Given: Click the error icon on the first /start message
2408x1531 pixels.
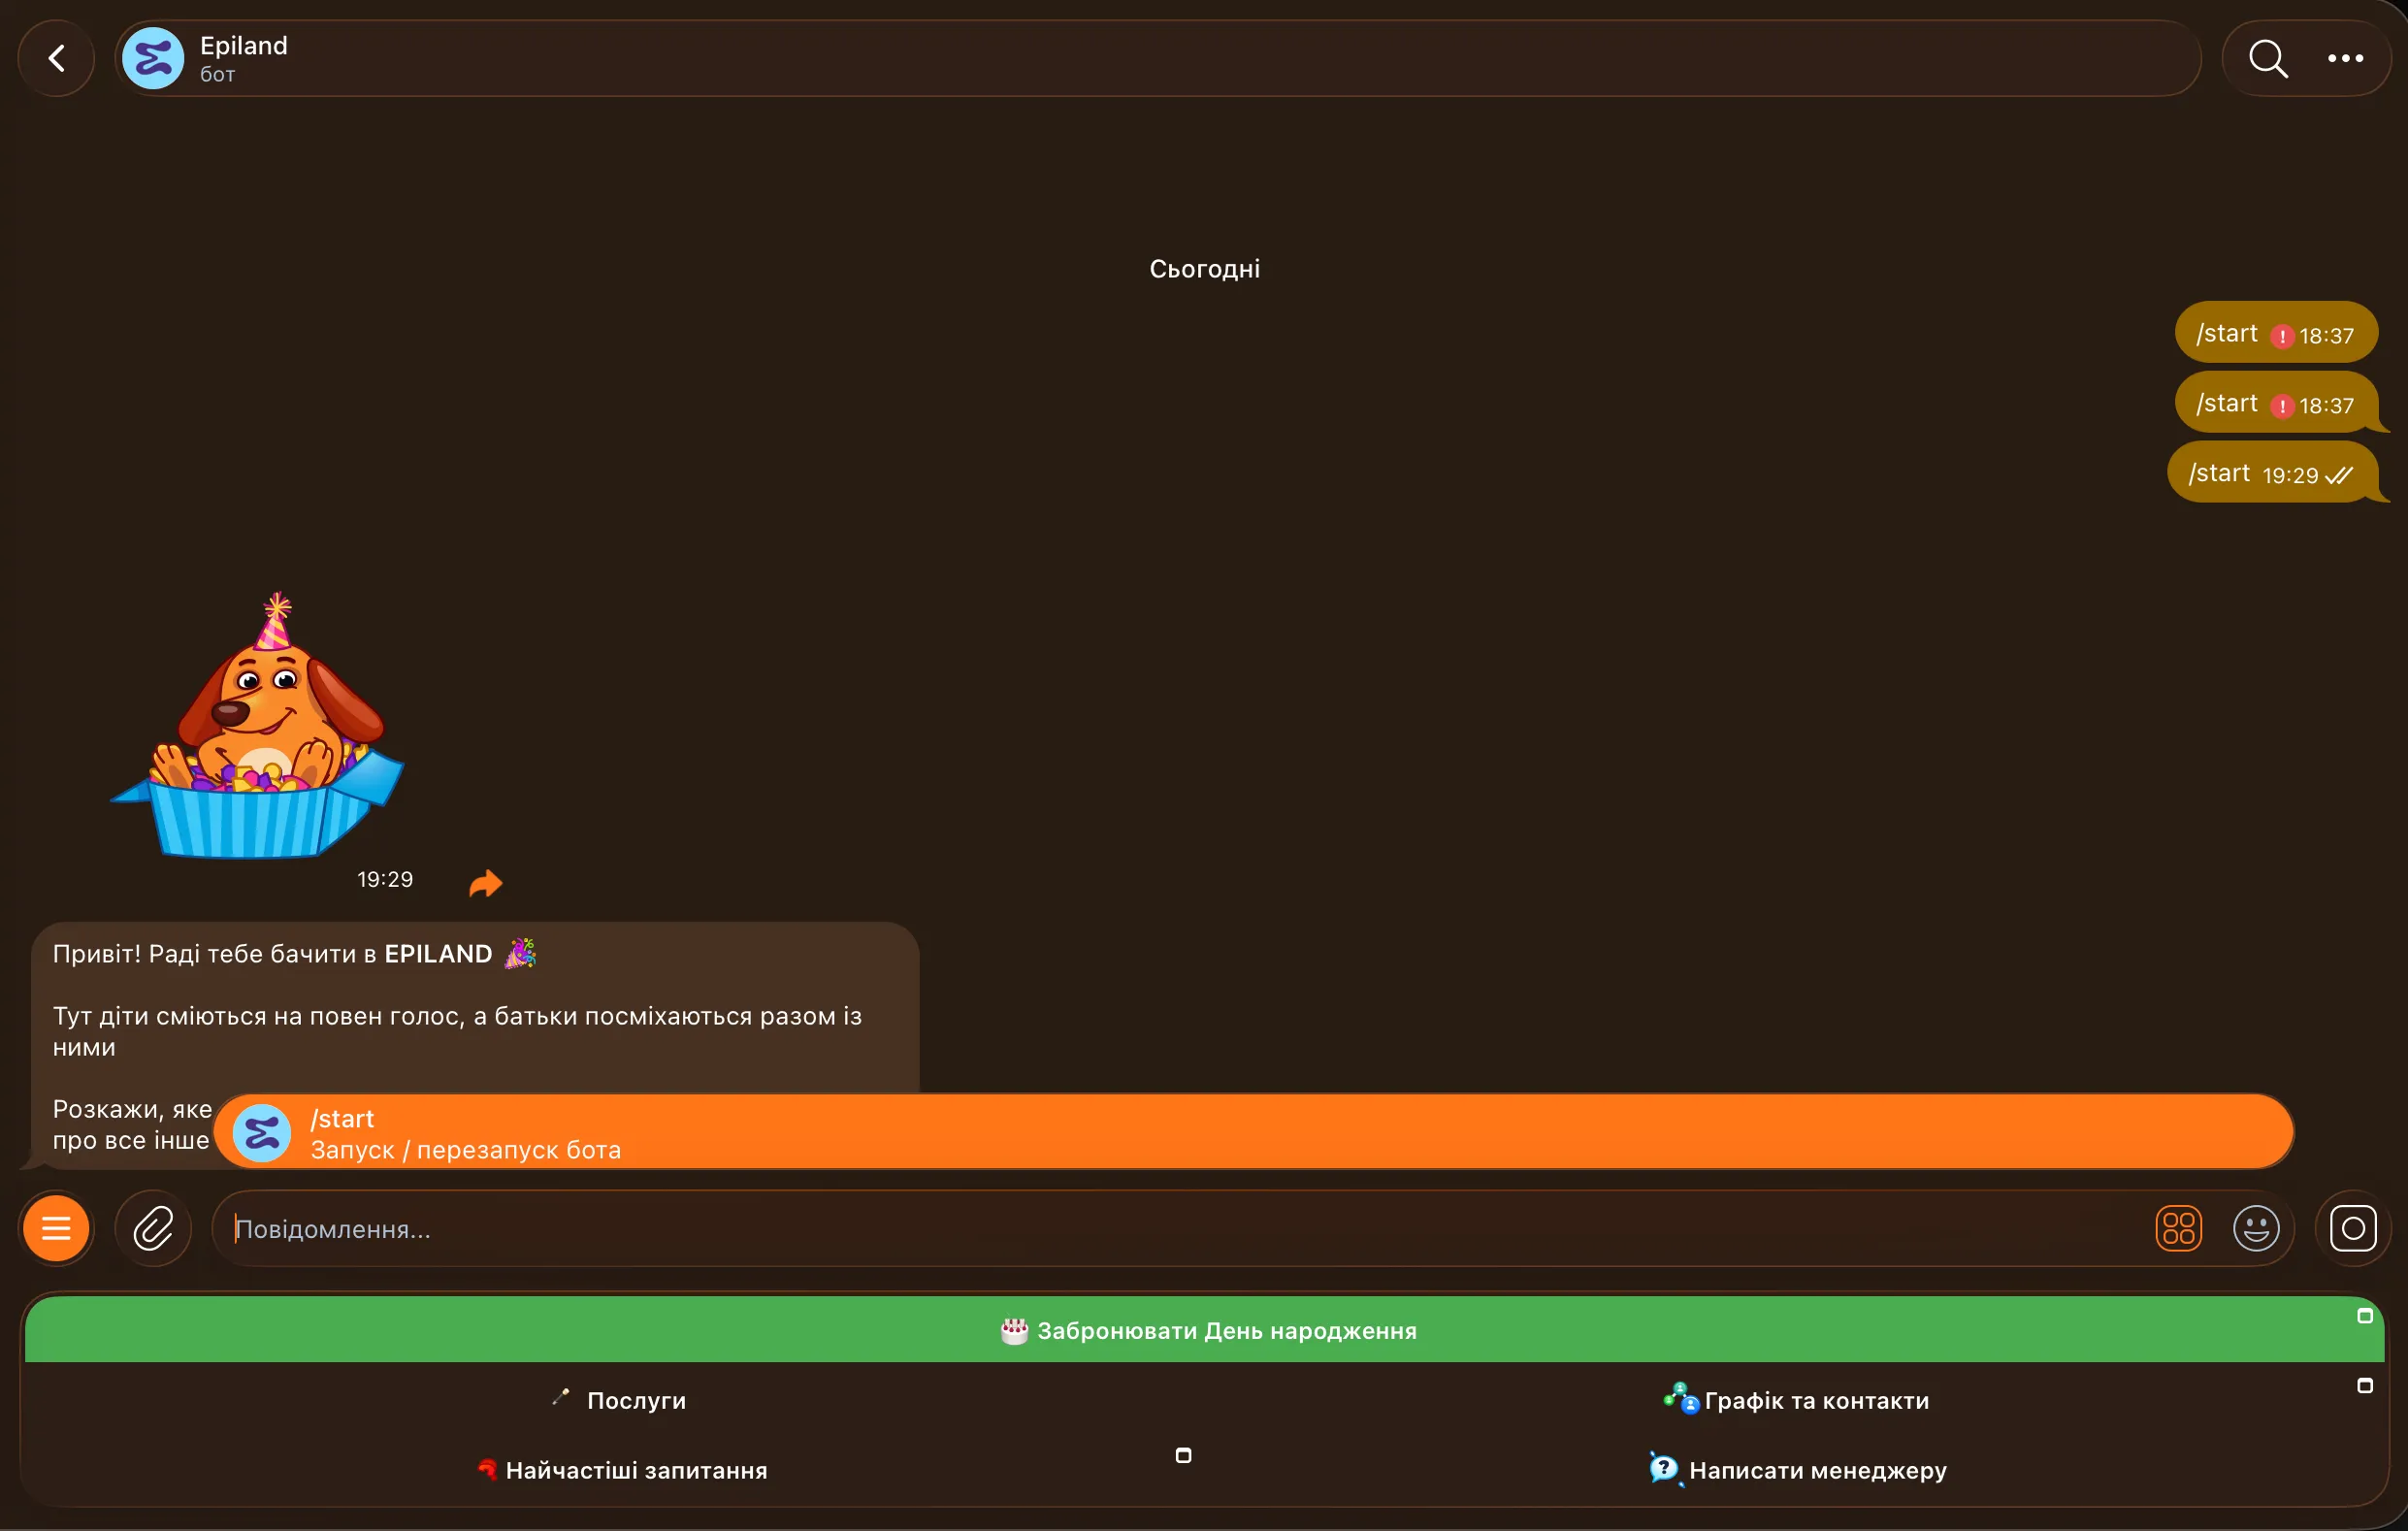Looking at the screenshot, I should (2282, 336).
